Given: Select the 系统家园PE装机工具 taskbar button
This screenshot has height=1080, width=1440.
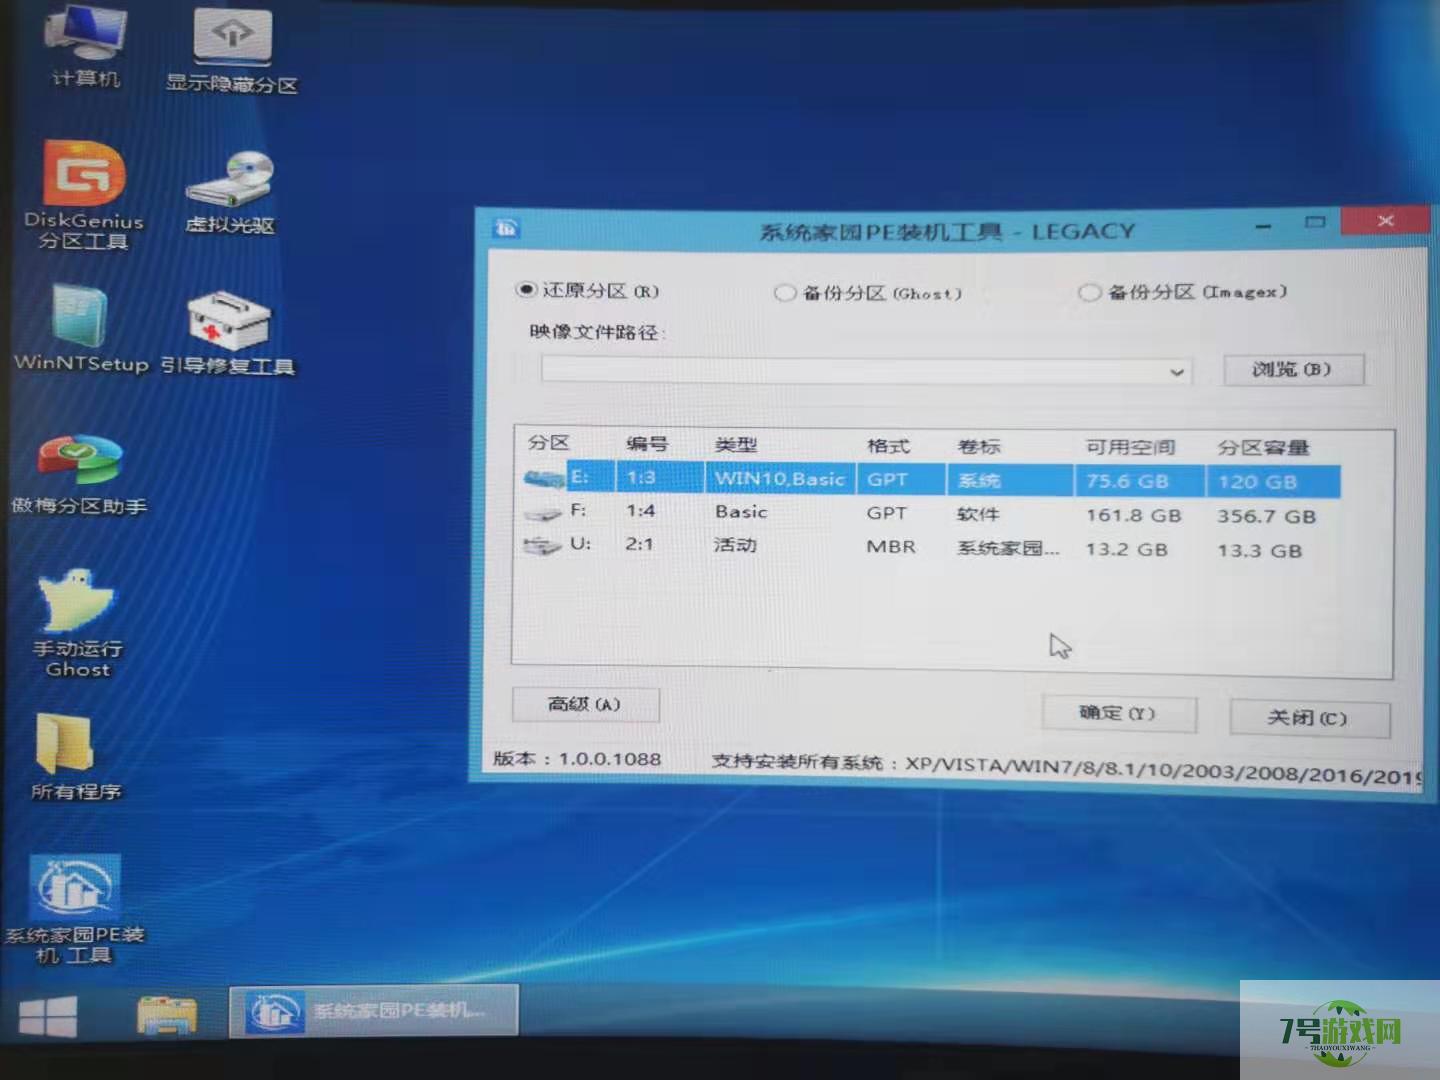Looking at the screenshot, I should tap(373, 1011).
